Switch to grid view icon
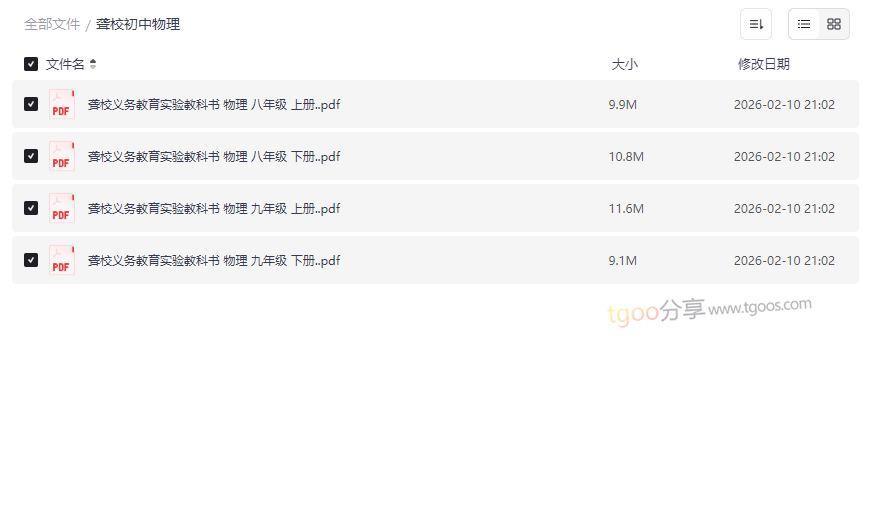Viewport: 874px width, 514px height. [833, 24]
